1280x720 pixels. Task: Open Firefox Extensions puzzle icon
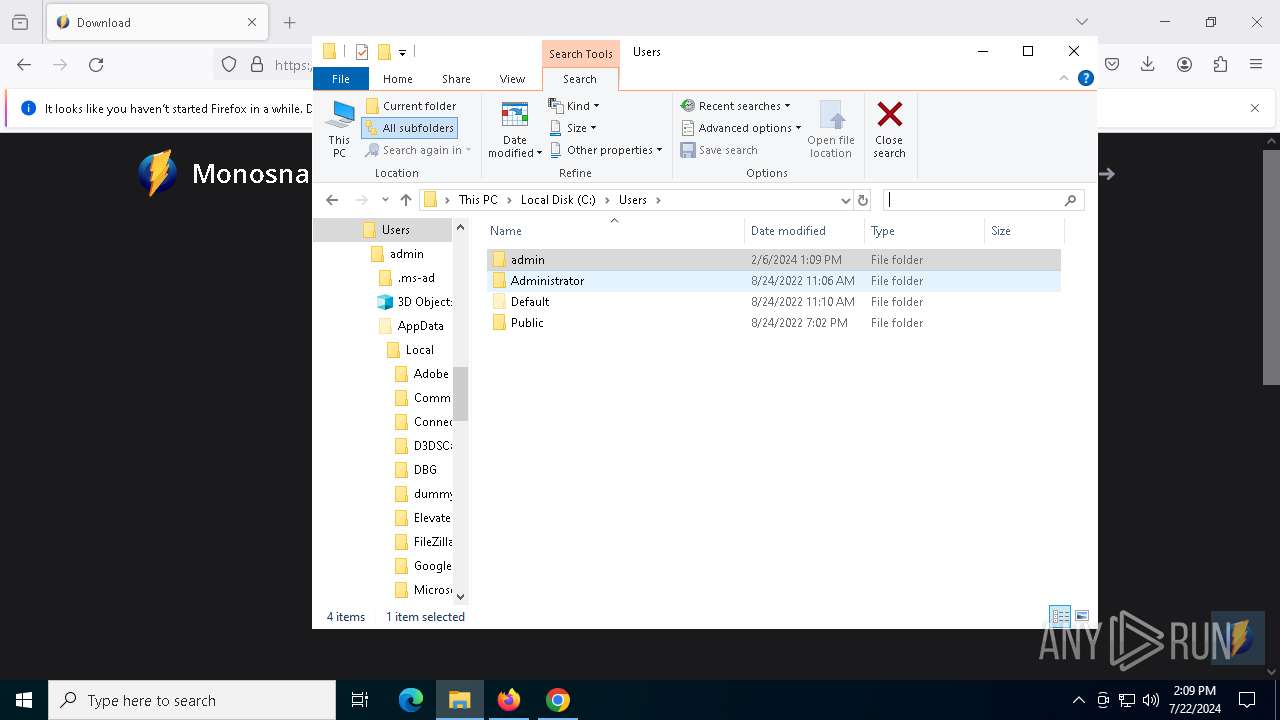click(x=1220, y=64)
